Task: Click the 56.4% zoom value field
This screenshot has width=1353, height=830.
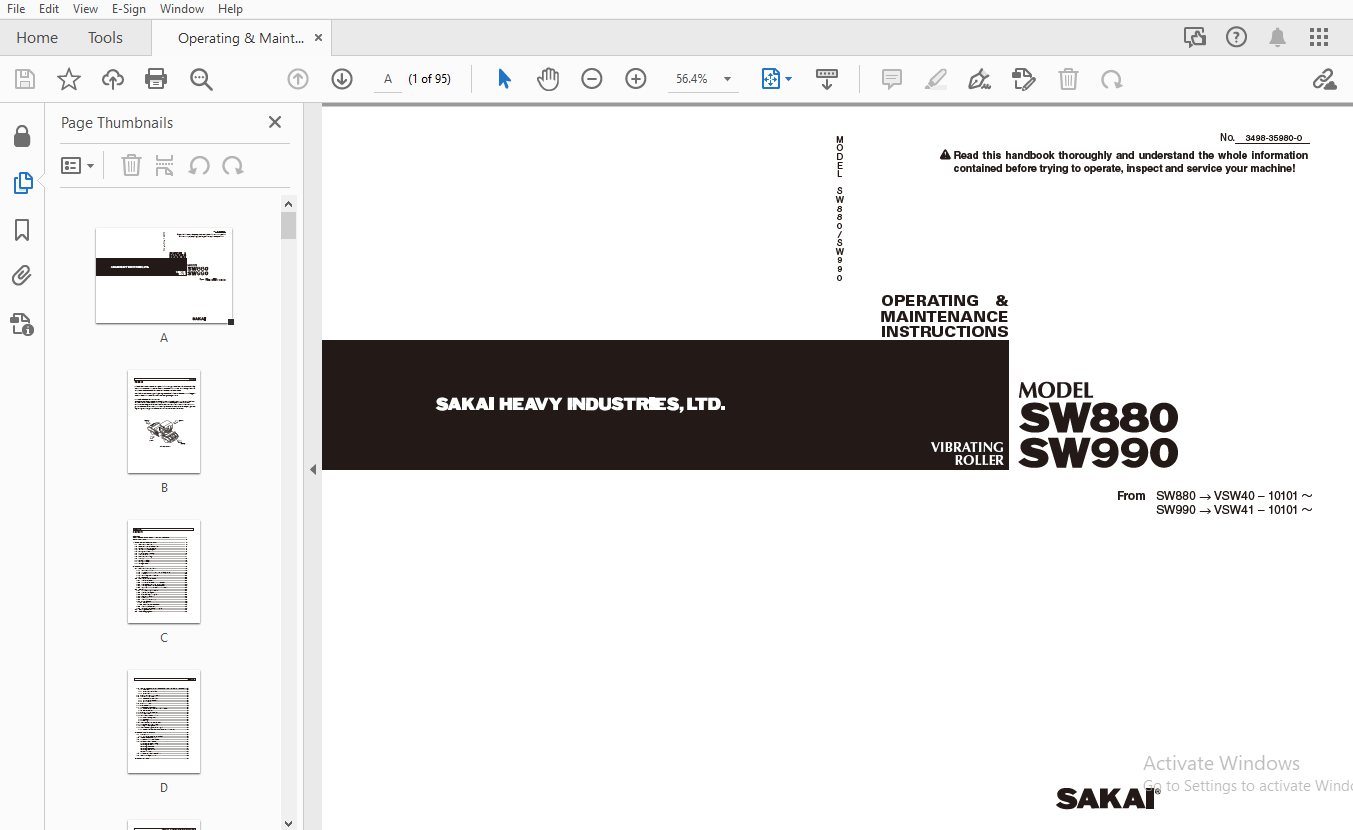Action: click(x=692, y=79)
